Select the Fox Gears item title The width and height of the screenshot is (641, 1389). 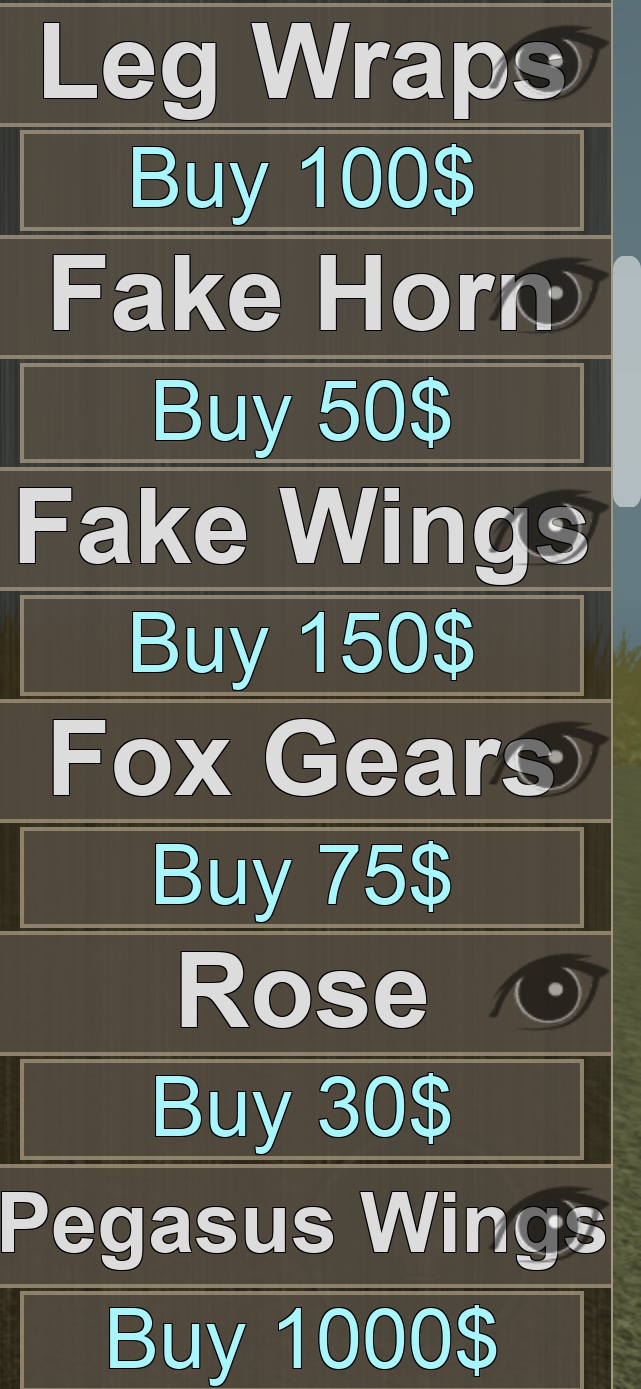tap(303, 760)
